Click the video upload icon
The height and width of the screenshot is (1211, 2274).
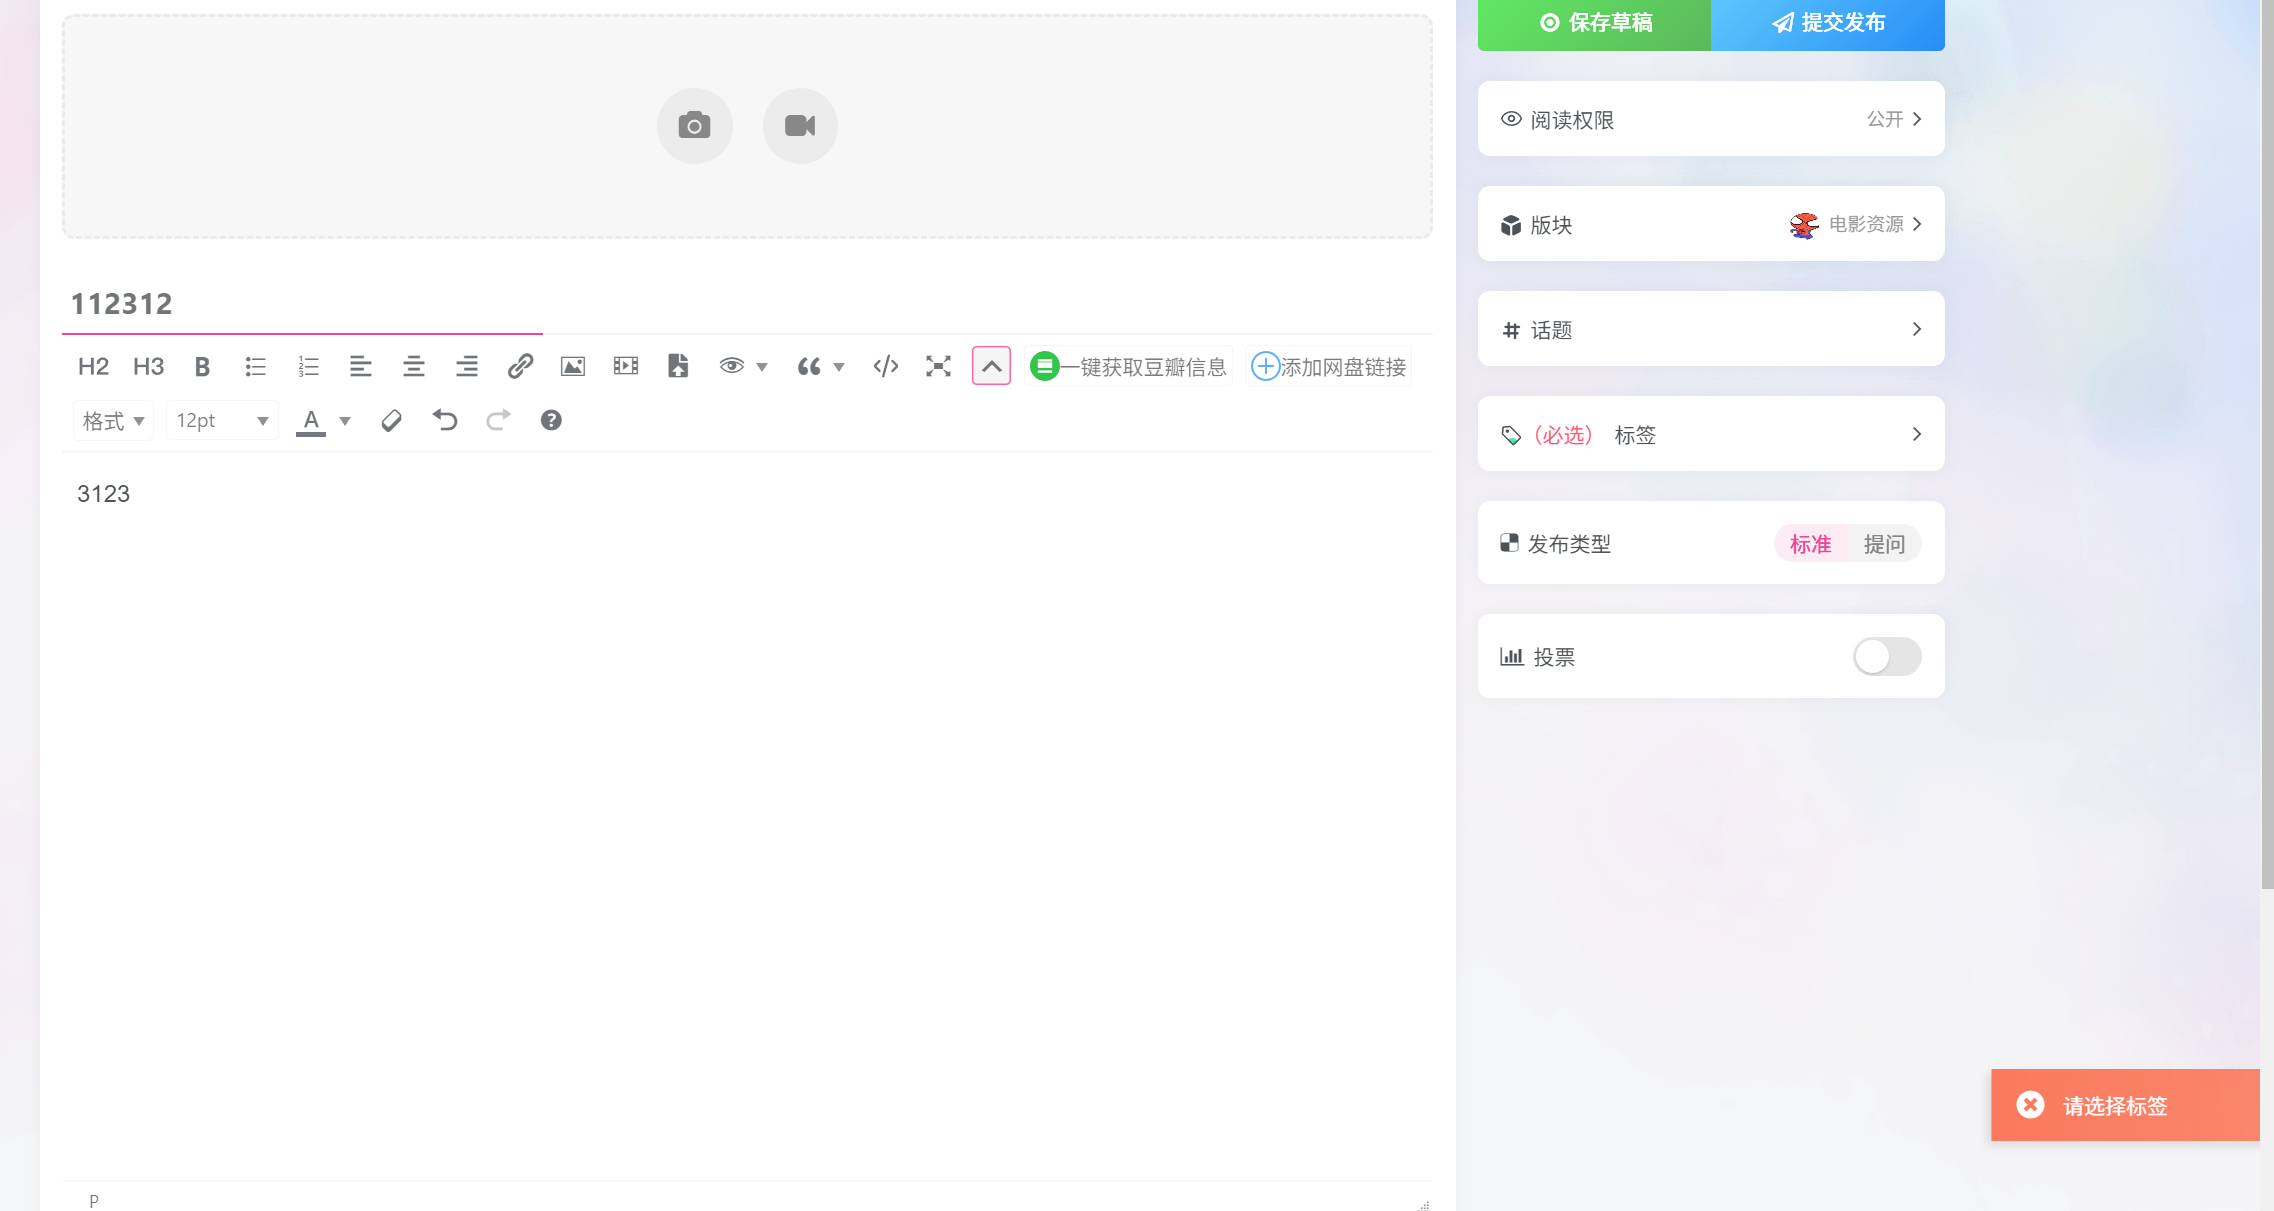click(800, 126)
